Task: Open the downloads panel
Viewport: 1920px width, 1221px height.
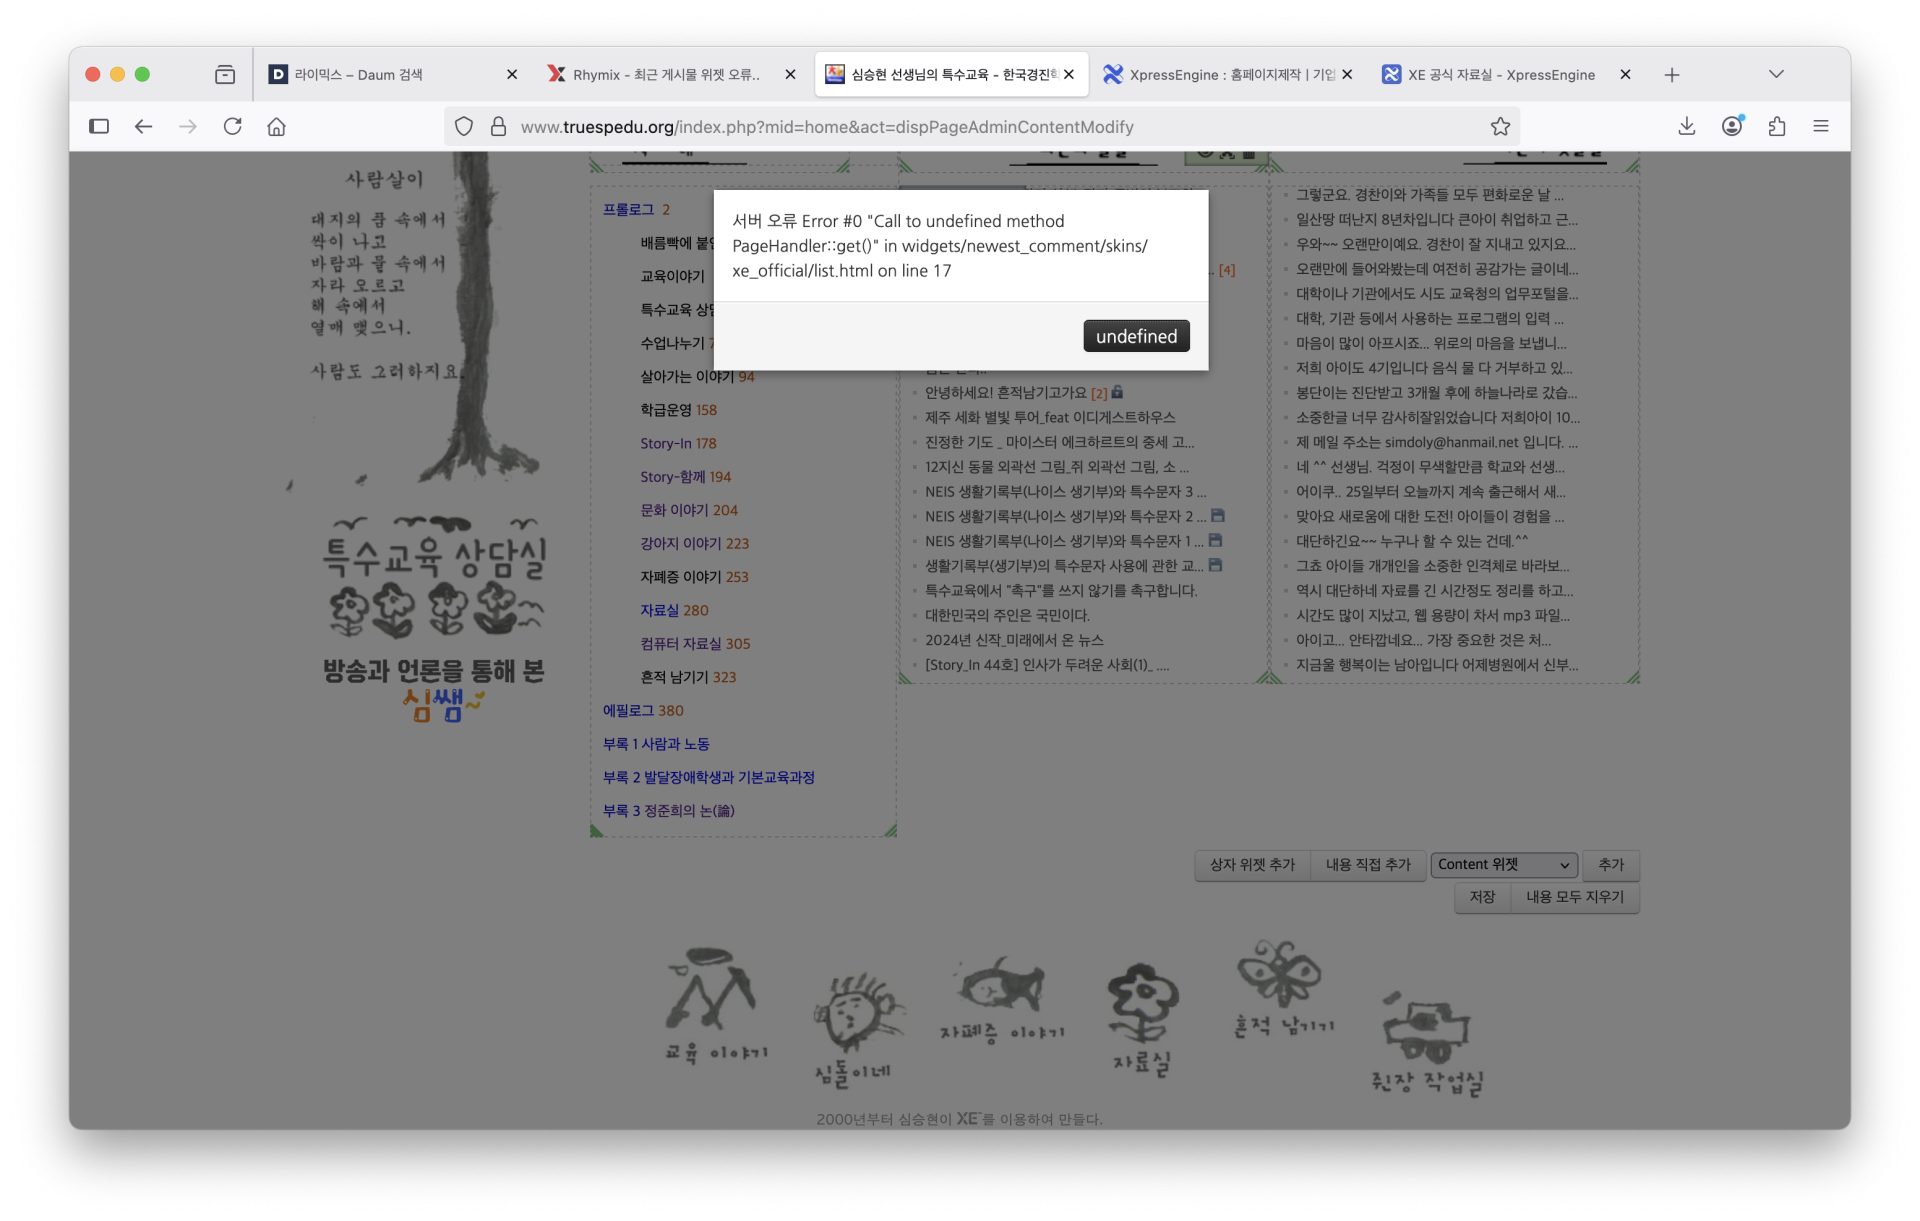Action: coord(1686,126)
